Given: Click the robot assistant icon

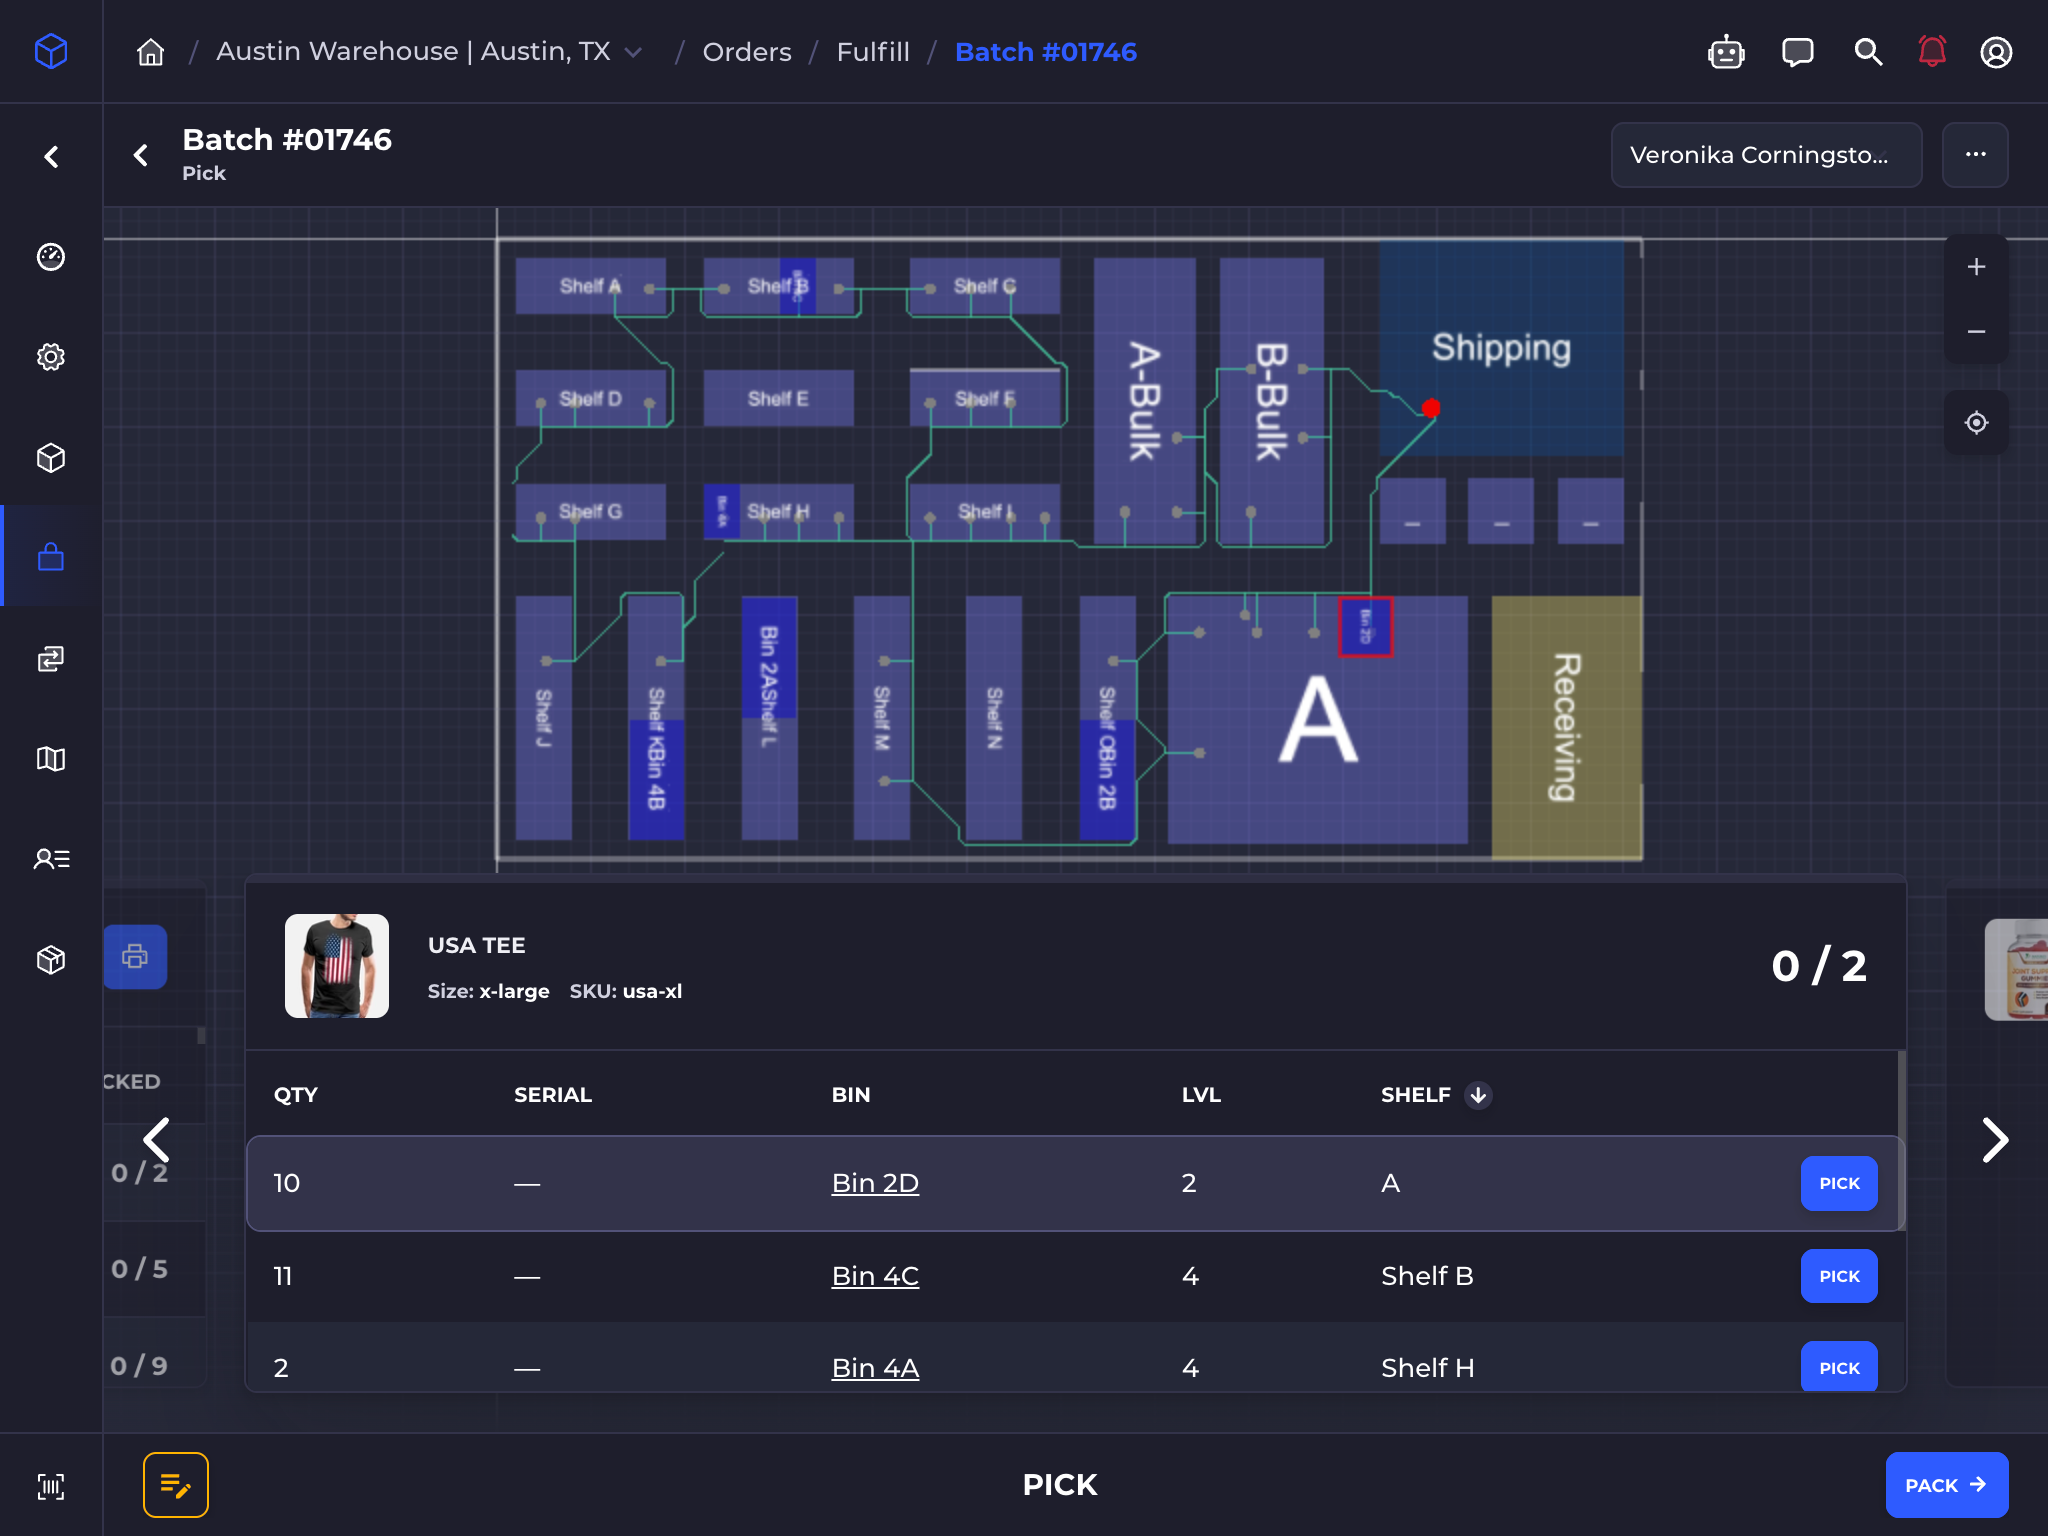Looking at the screenshot, I should [x=1726, y=52].
